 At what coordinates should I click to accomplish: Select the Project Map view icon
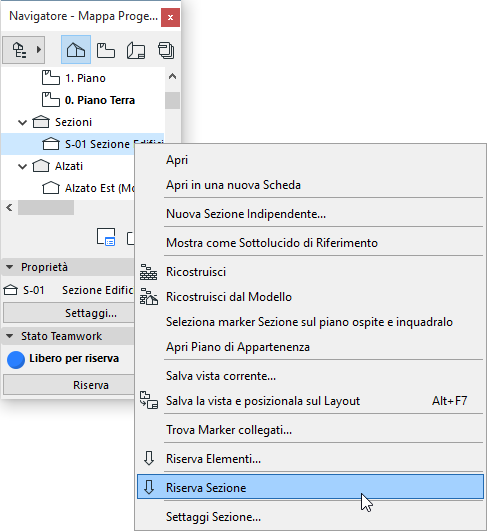coord(76,50)
